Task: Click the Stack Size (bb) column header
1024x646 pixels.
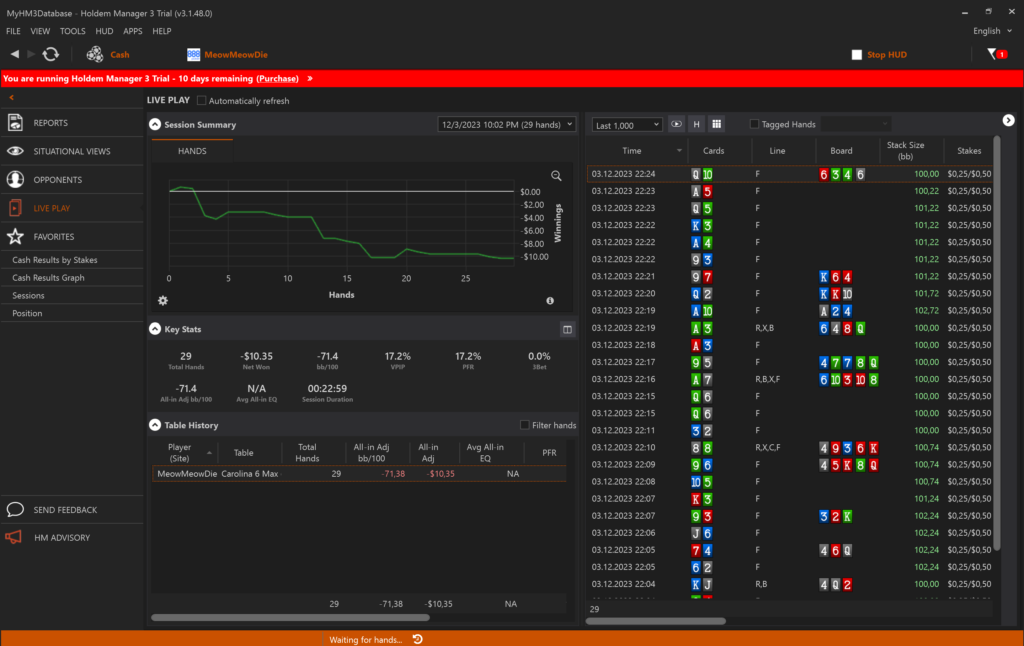Action: (x=905, y=151)
